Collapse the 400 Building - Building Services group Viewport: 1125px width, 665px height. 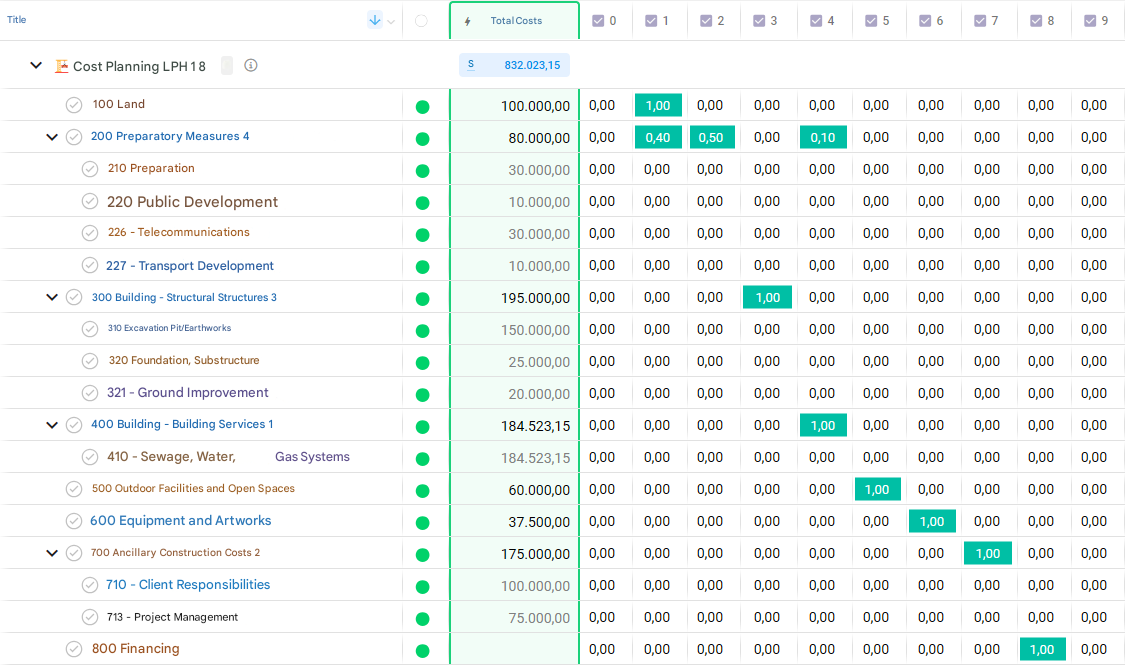pos(52,425)
